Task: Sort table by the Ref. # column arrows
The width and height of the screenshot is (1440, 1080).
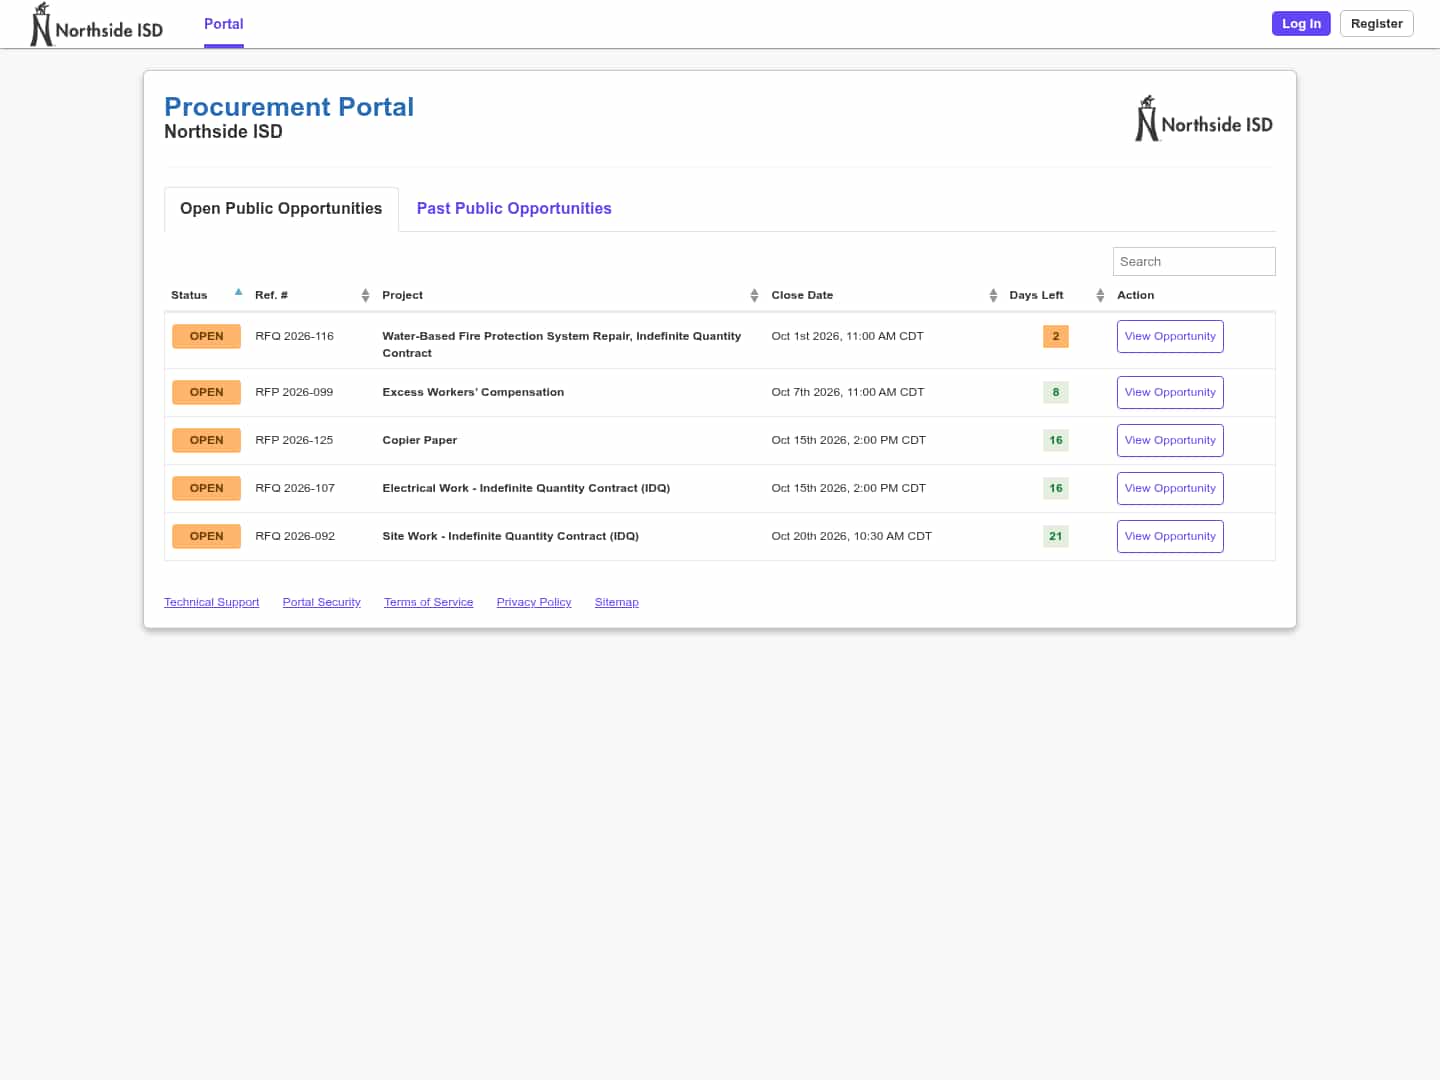Action: coord(365,295)
